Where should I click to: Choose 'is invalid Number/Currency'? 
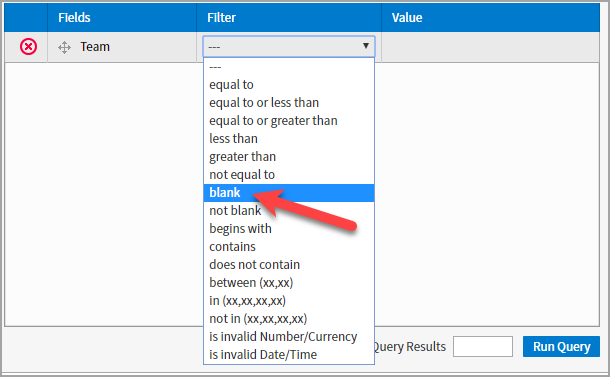[x=289, y=337]
